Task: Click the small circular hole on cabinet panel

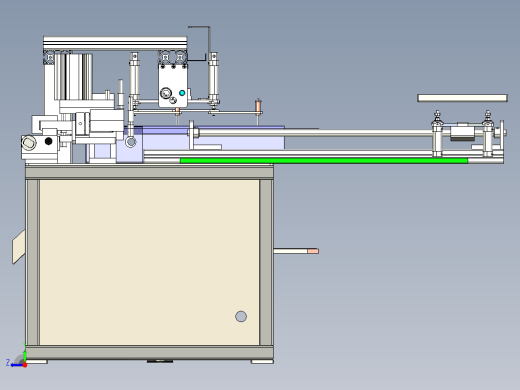Action: pyautogui.click(x=241, y=316)
